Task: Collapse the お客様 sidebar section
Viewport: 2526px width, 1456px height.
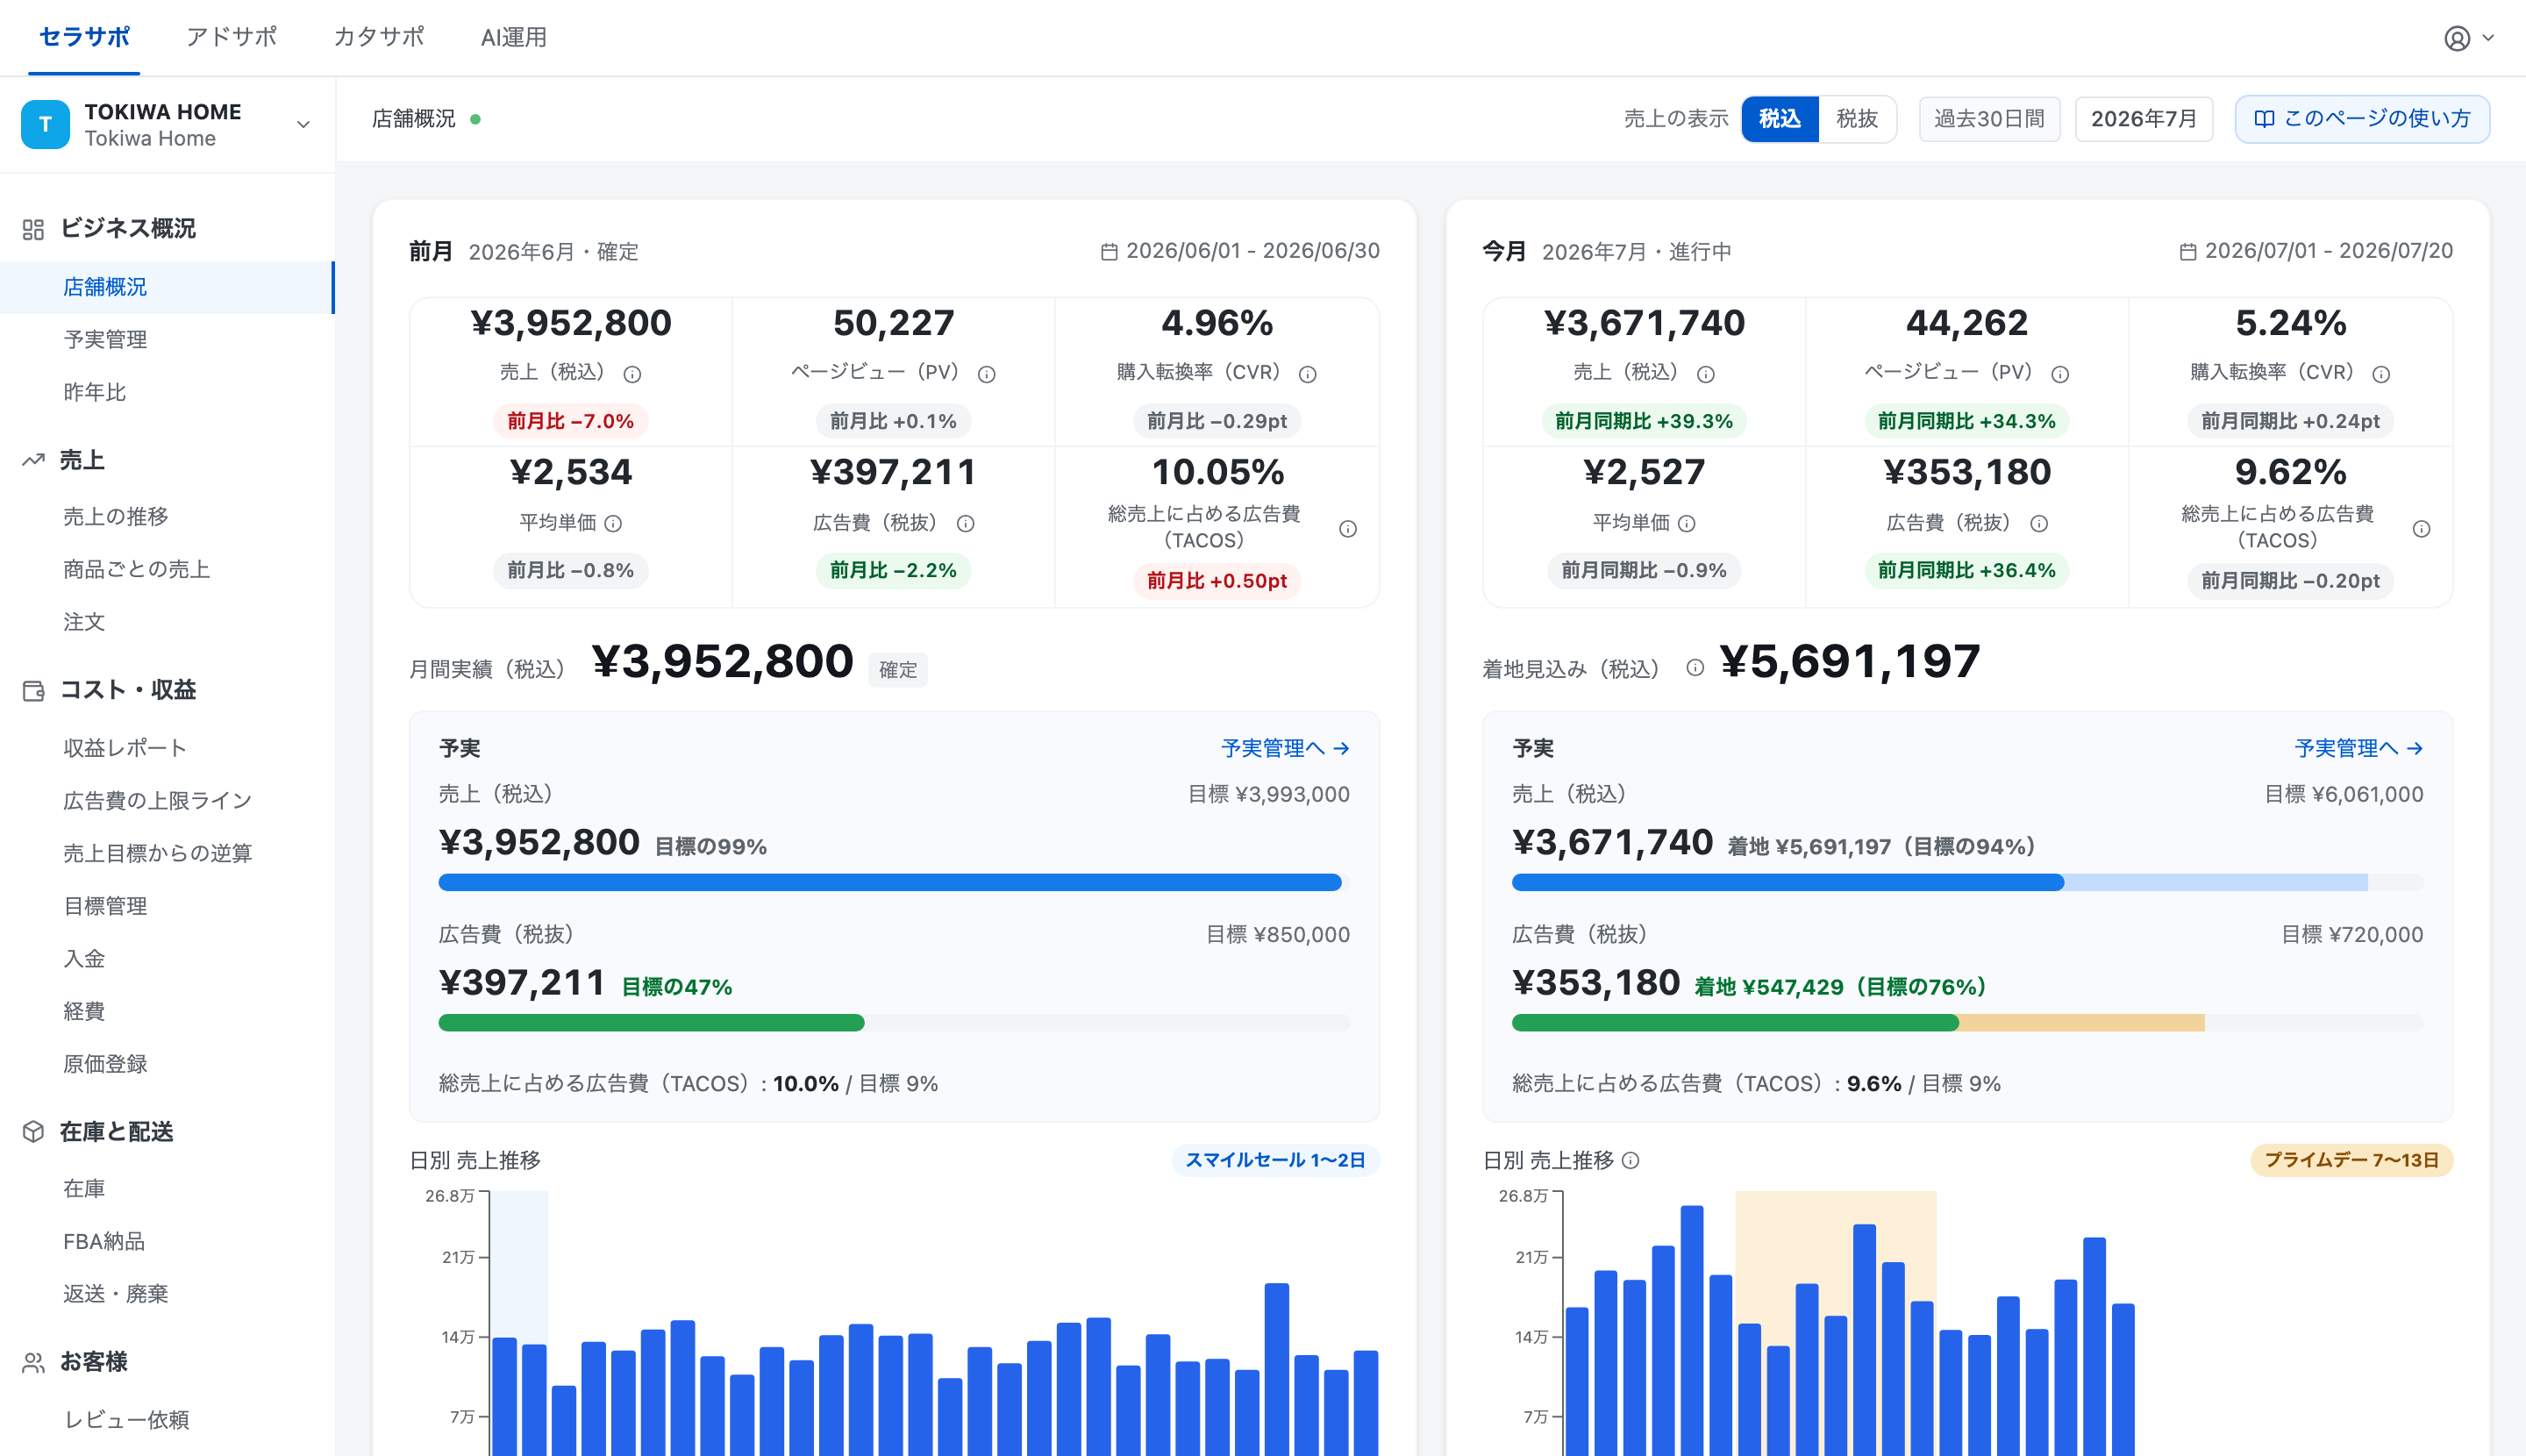Action: [94, 1362]
